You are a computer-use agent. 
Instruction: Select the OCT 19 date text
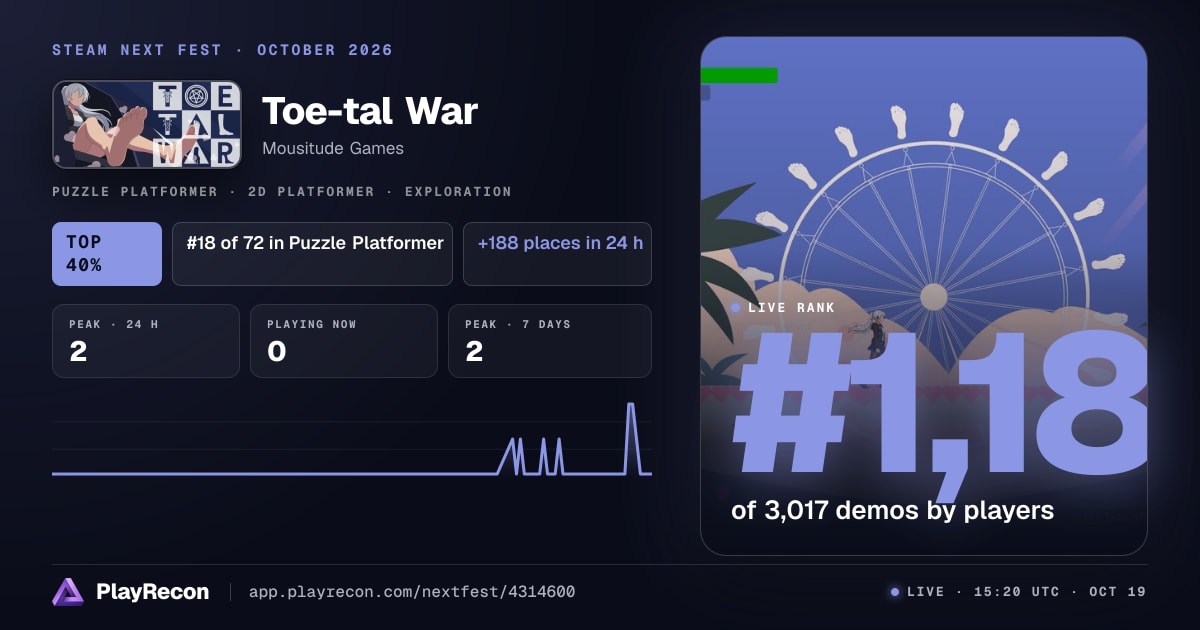pos(1118,592)
